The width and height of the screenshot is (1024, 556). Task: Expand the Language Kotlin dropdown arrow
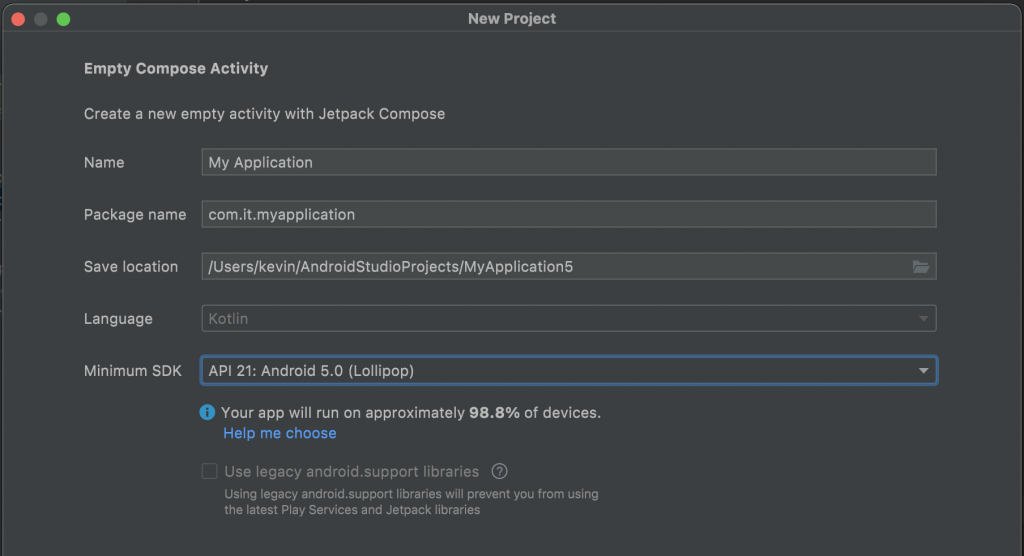coord(924,319)
